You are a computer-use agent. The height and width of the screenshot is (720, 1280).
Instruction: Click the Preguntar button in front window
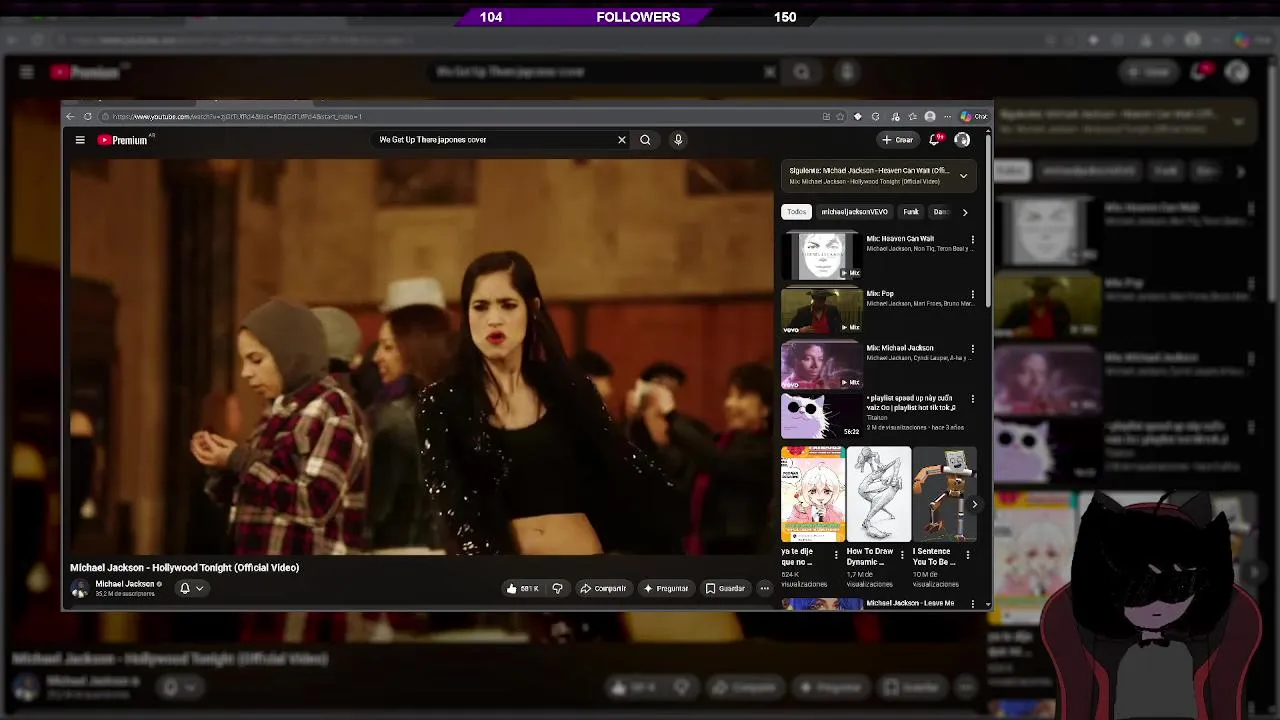(666, 588)
